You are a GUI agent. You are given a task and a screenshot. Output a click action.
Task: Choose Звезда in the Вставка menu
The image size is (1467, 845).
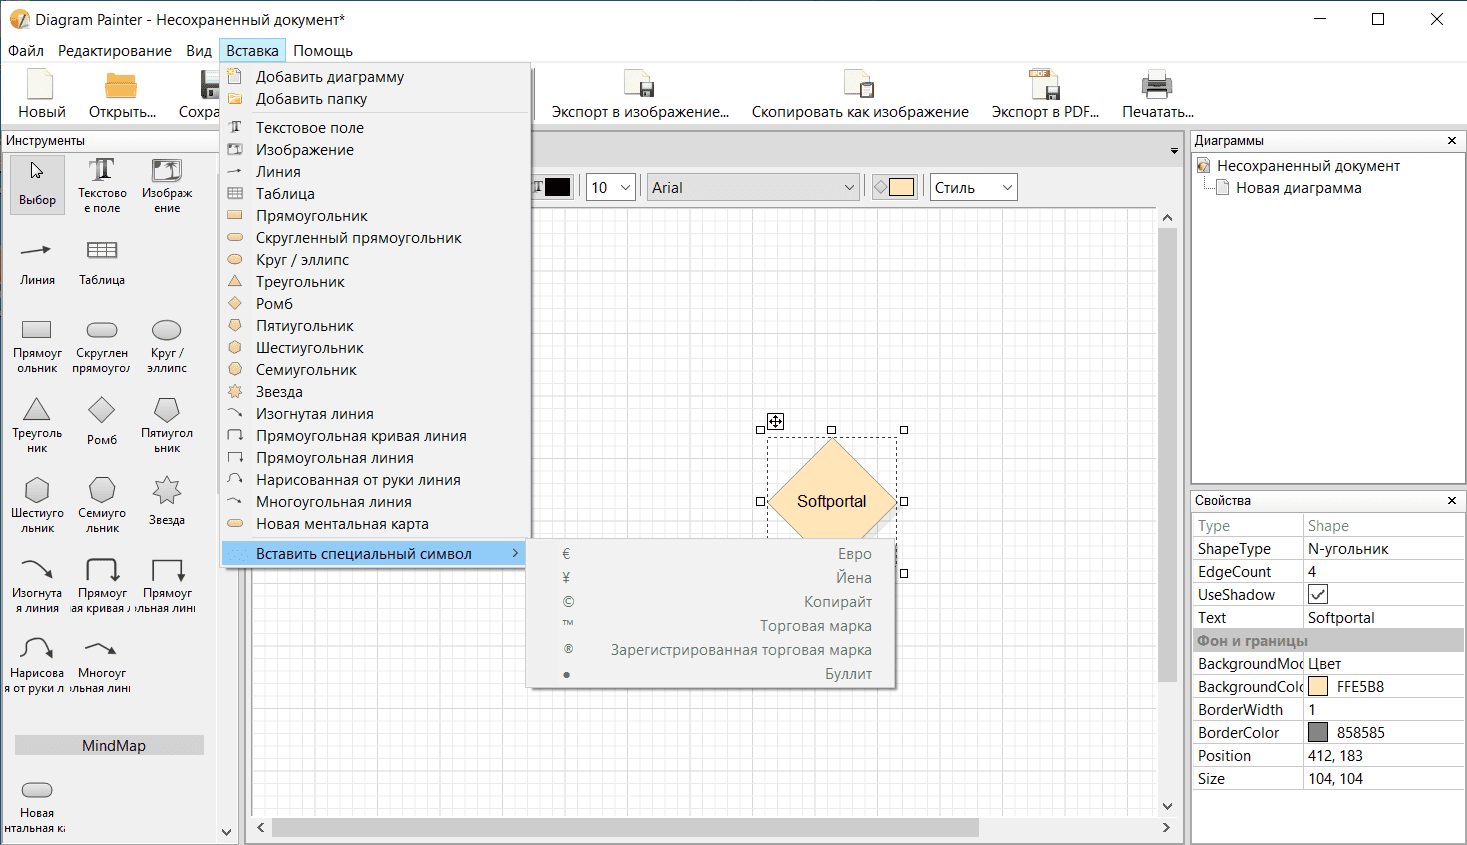(375, 392)
